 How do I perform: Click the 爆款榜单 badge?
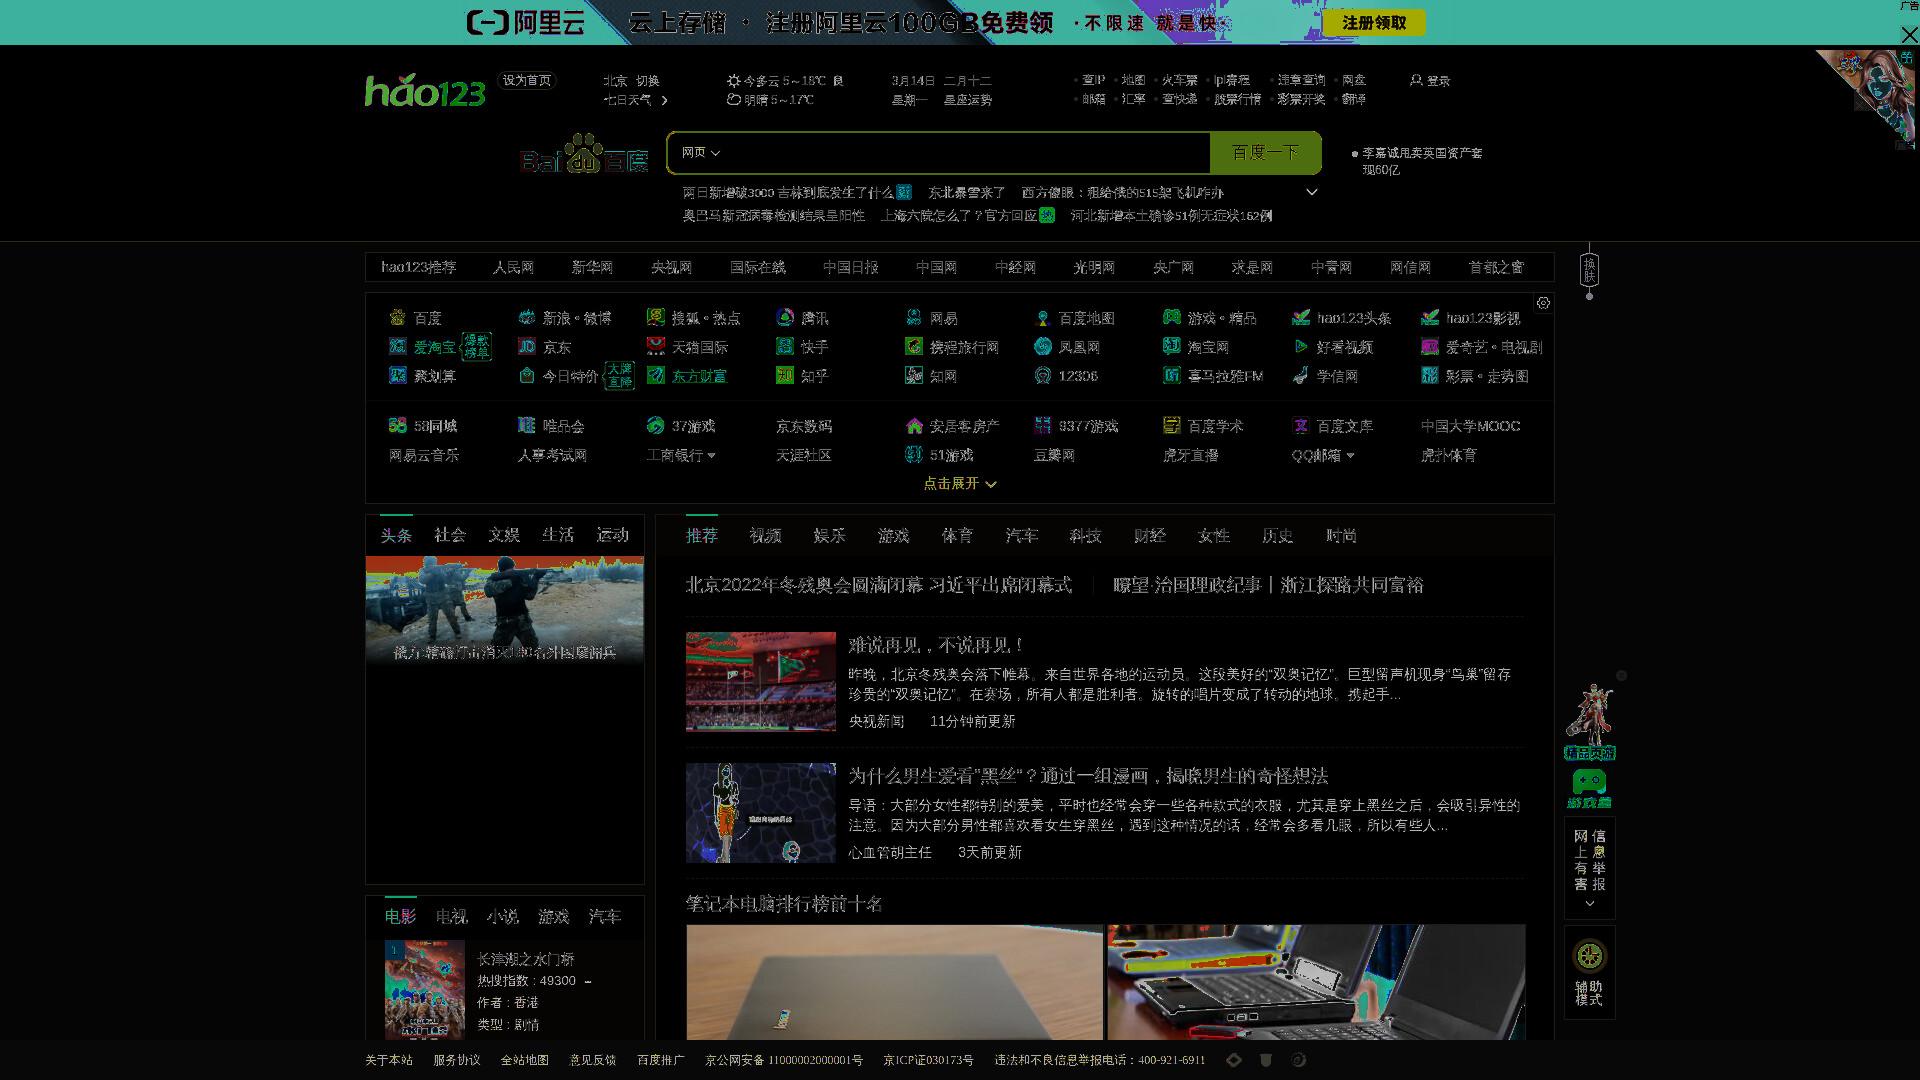(x=476, y=346)
